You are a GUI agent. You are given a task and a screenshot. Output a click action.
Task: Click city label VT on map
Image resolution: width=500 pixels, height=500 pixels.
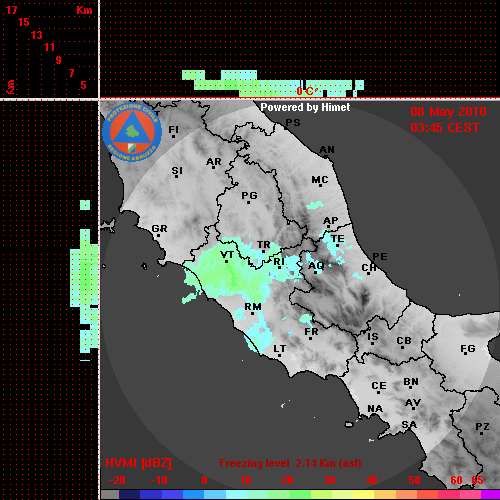[227, 255]
